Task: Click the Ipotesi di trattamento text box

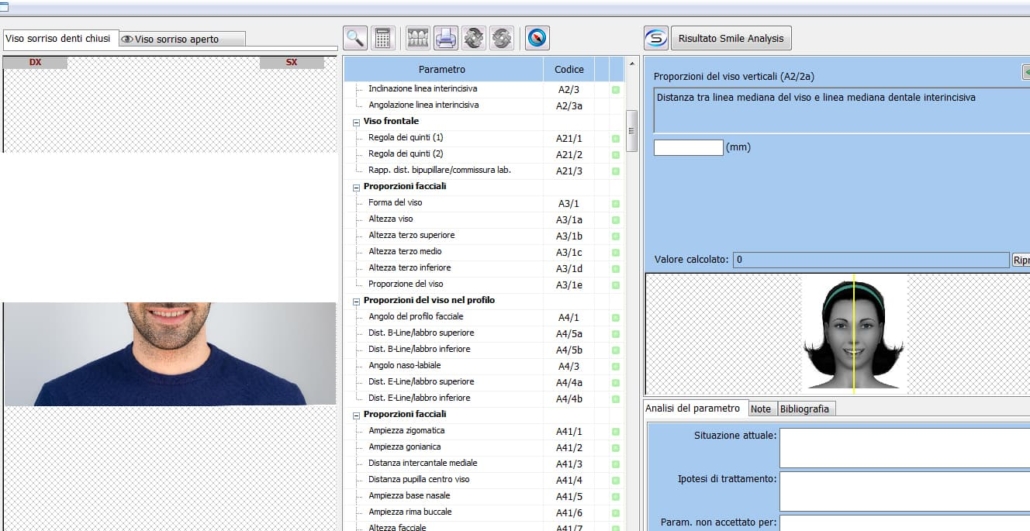Action: point(905,491)
